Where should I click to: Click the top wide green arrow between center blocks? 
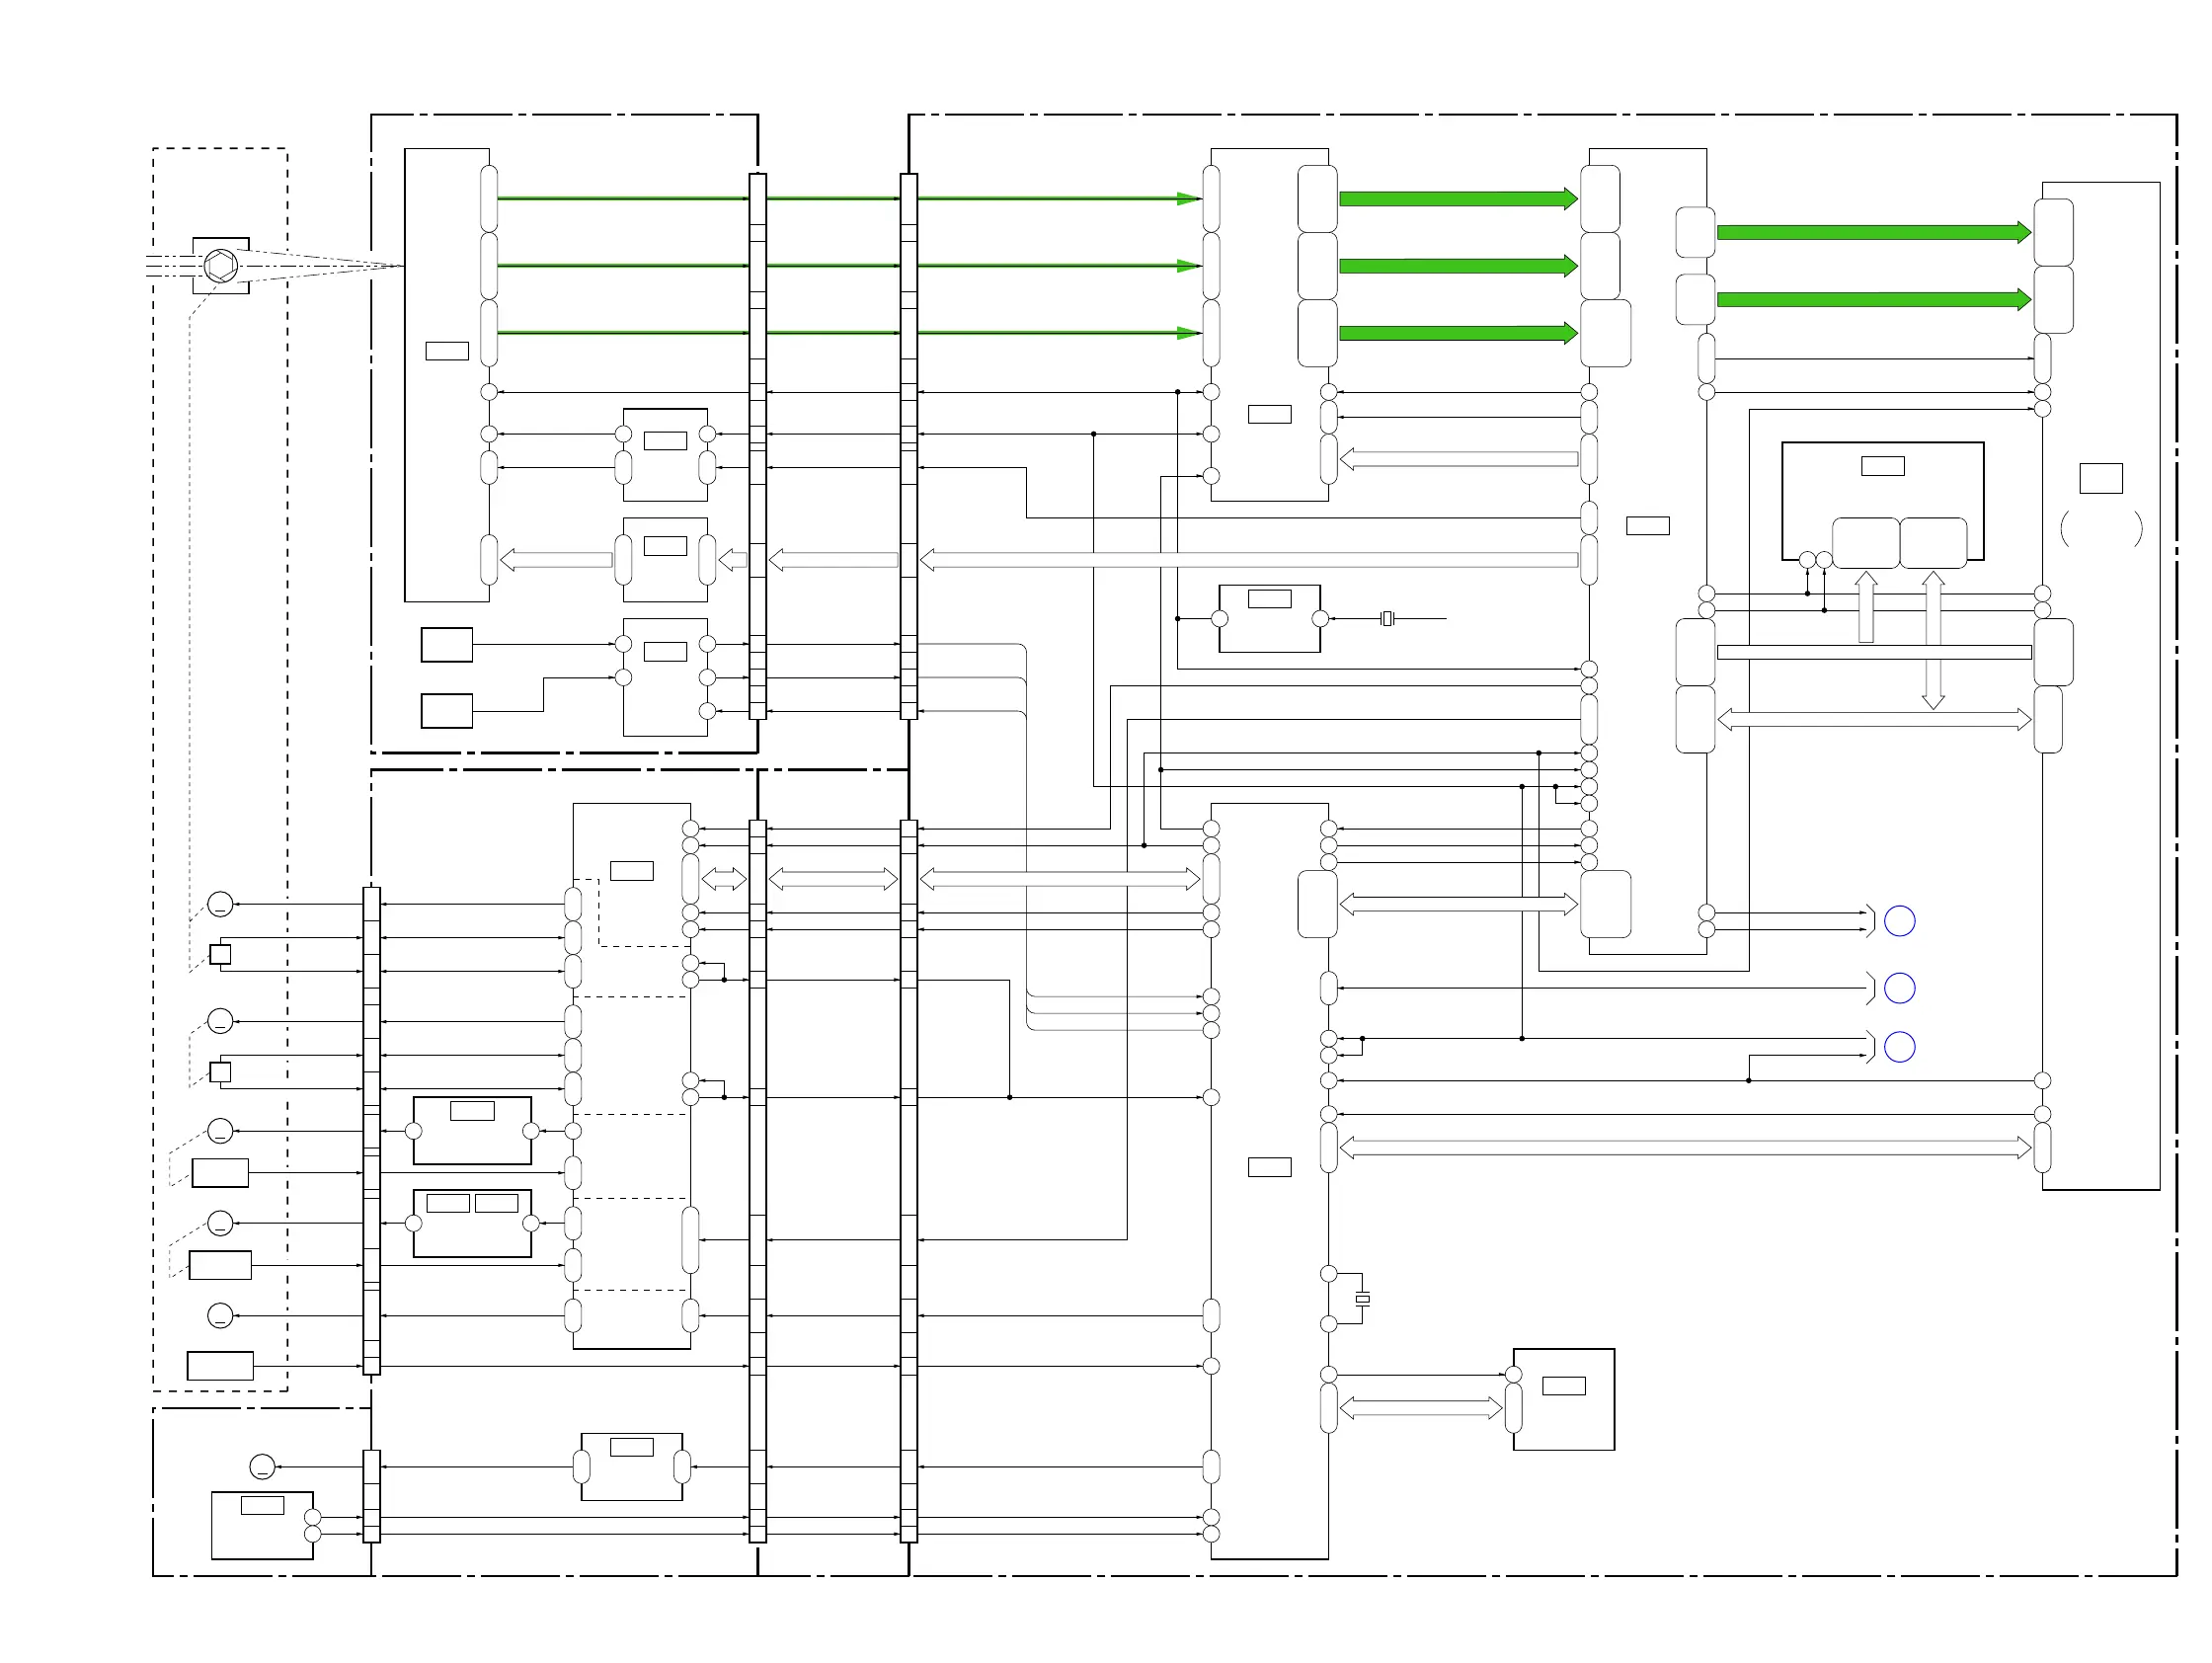pos(1457,199)
